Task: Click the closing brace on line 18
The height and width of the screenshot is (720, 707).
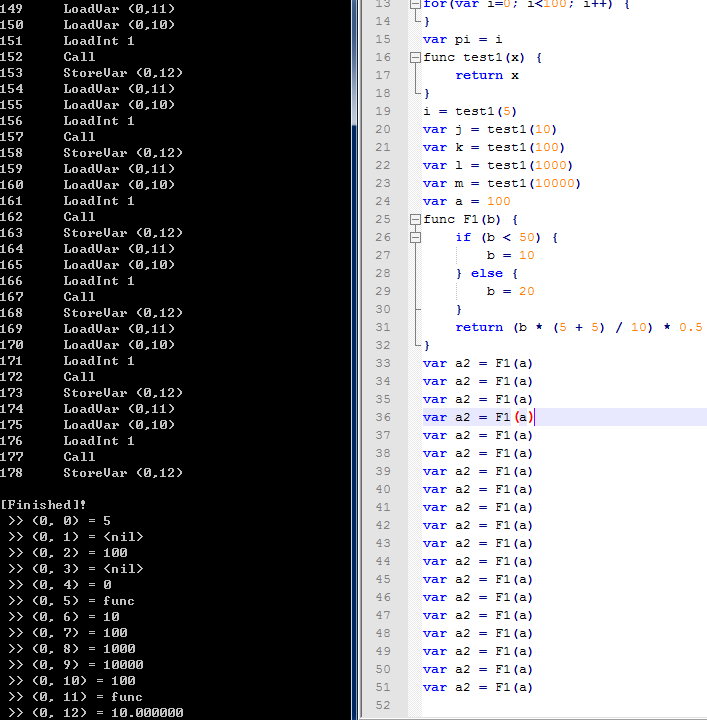Action: [426, 93]
